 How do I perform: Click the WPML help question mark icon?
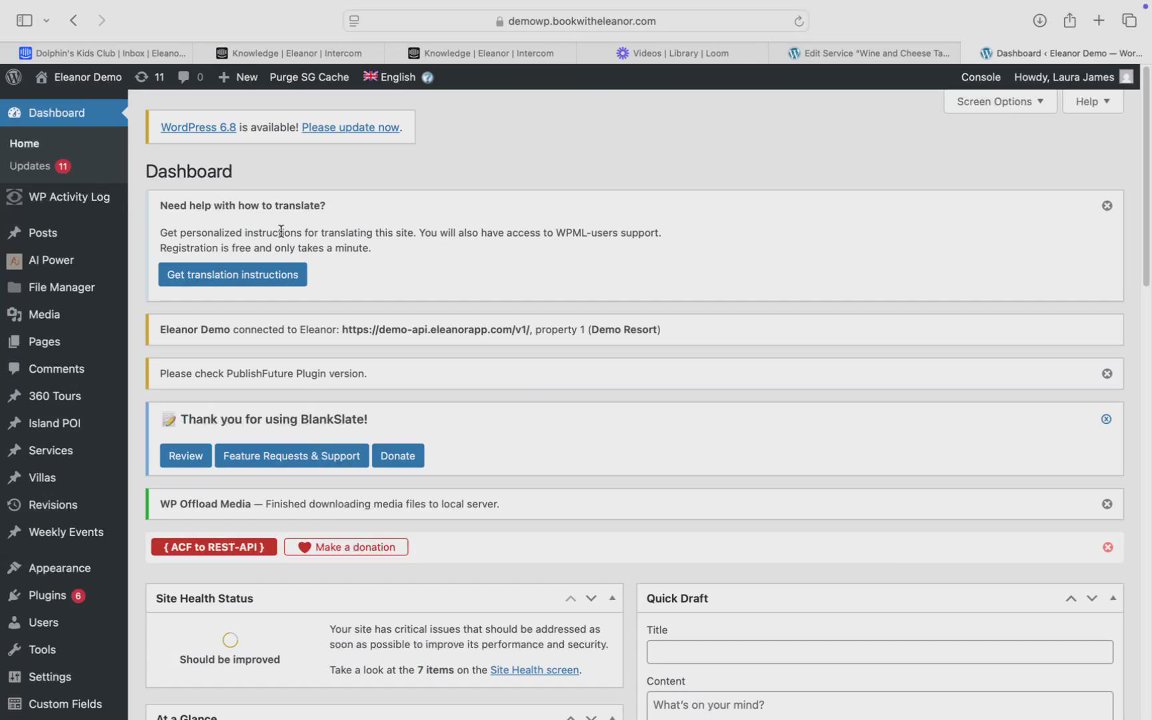(x=428, y=77)
